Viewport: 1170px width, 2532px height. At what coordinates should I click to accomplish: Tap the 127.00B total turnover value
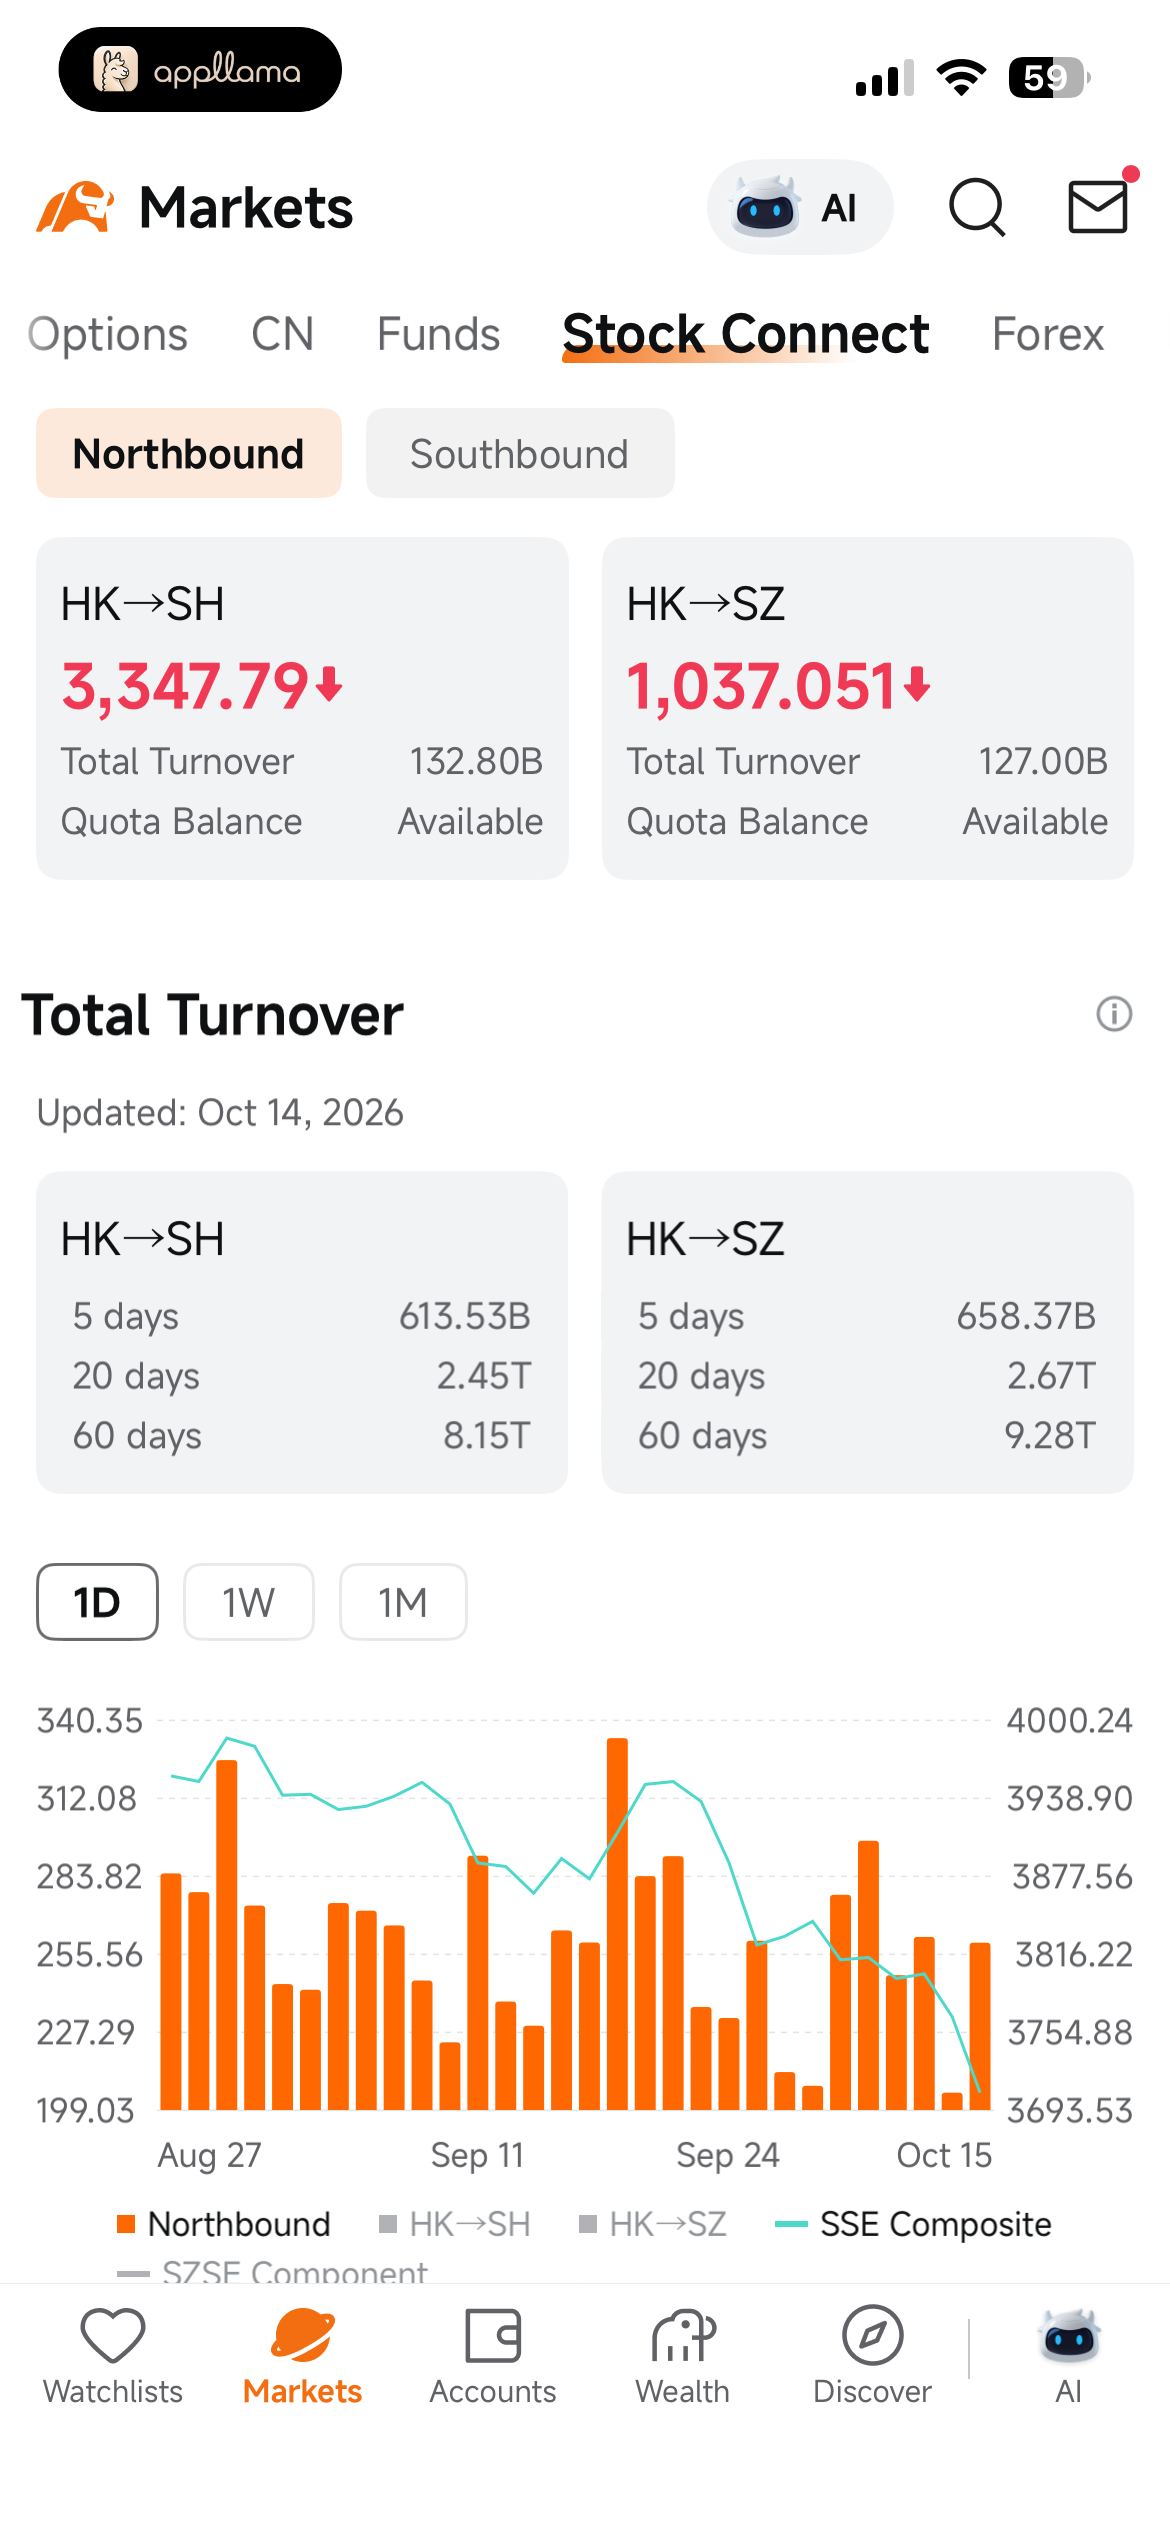point(1043,761)
